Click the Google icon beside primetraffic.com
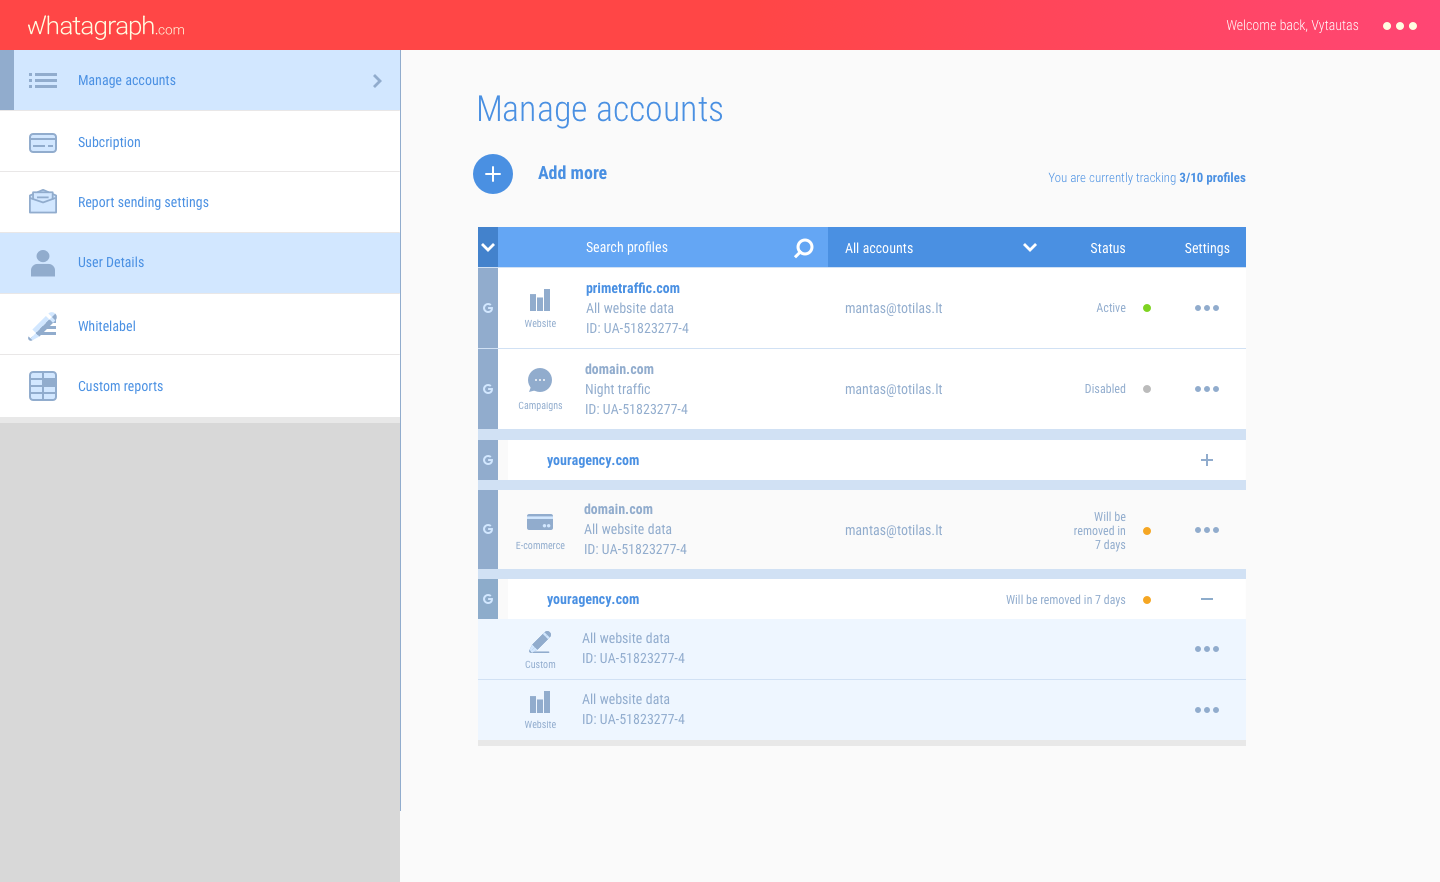The width and height of the screenshot is (1440, 882). 488,308
